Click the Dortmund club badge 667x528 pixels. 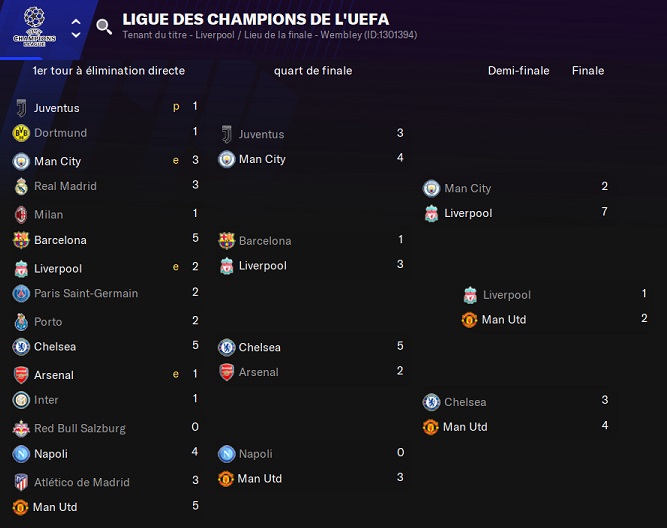(21, 133)
